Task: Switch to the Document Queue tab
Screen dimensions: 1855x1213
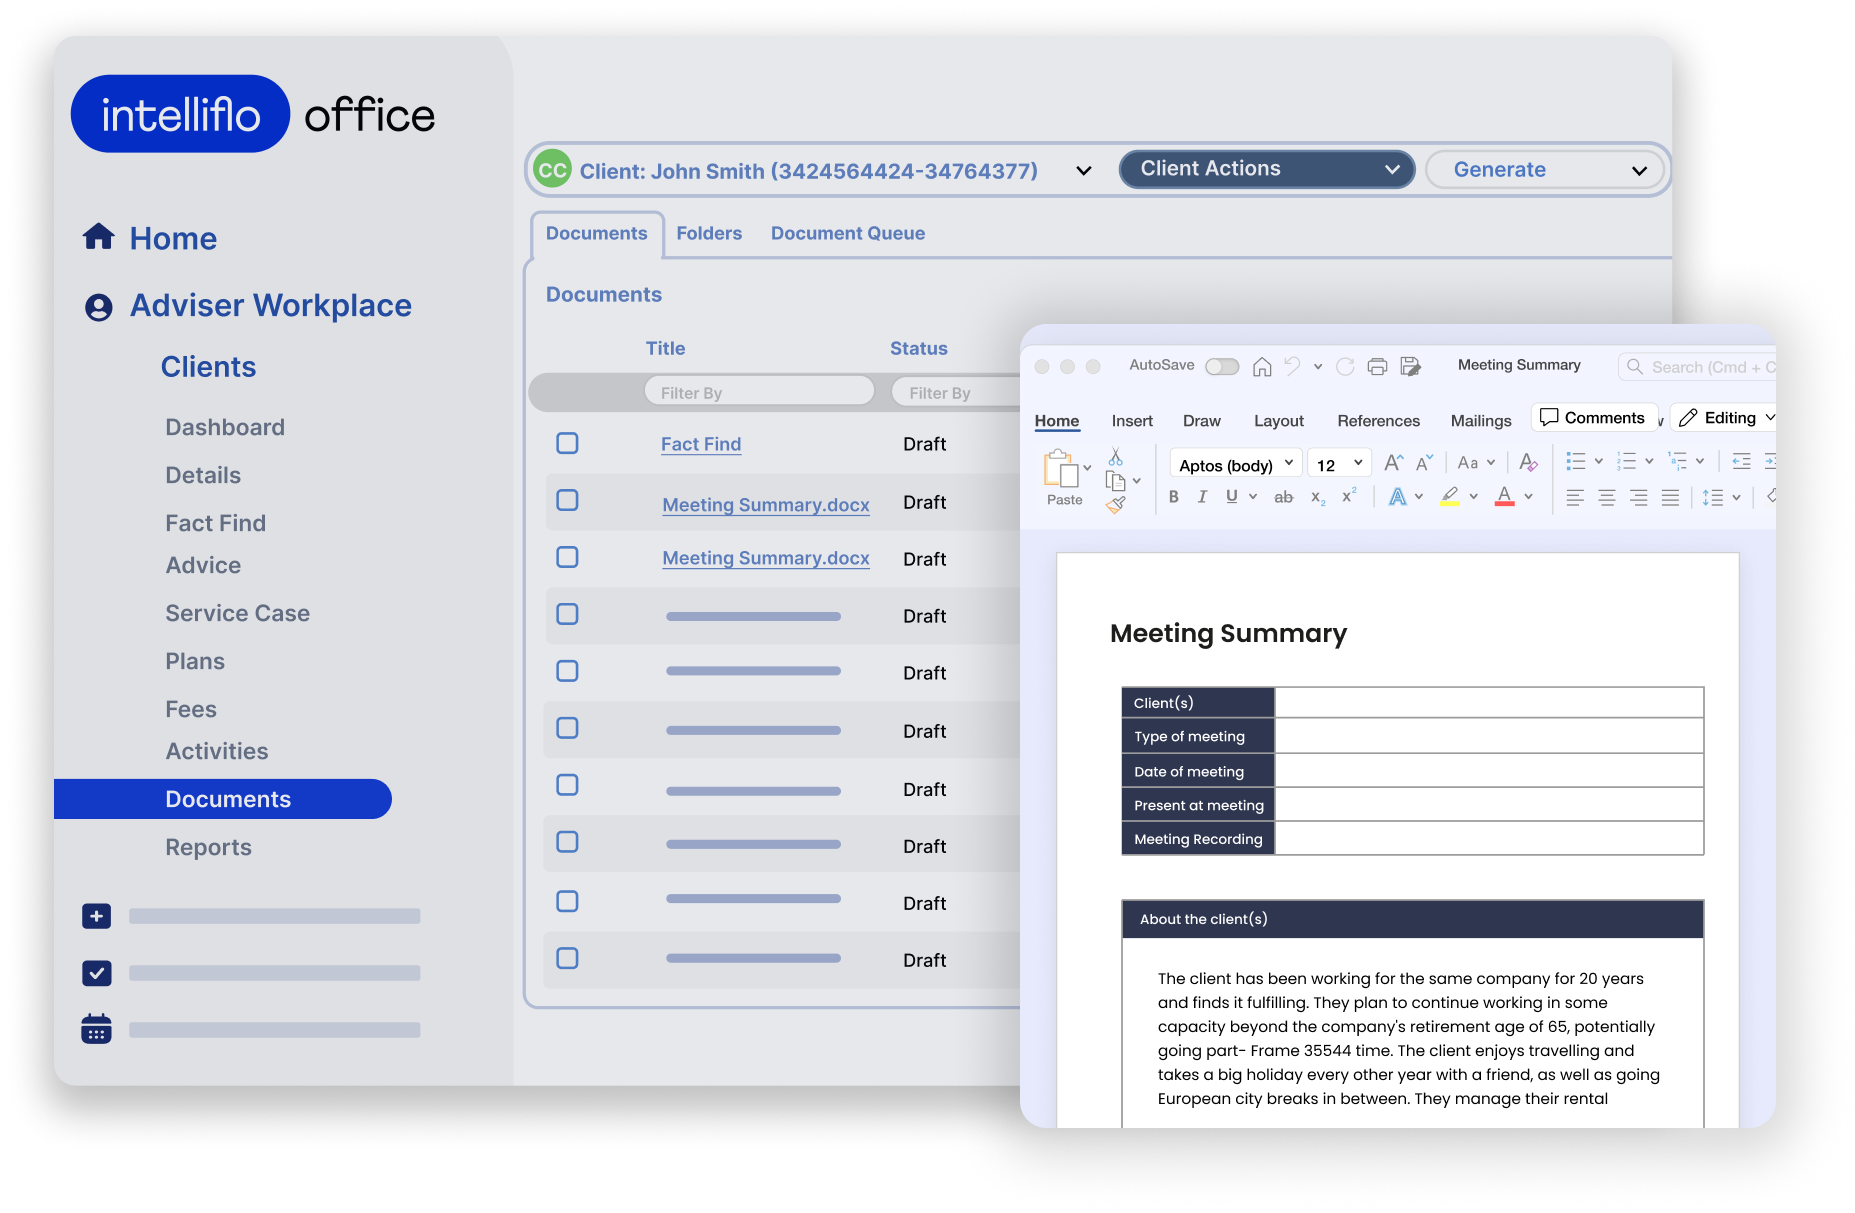Action: (x=848, y=233)
